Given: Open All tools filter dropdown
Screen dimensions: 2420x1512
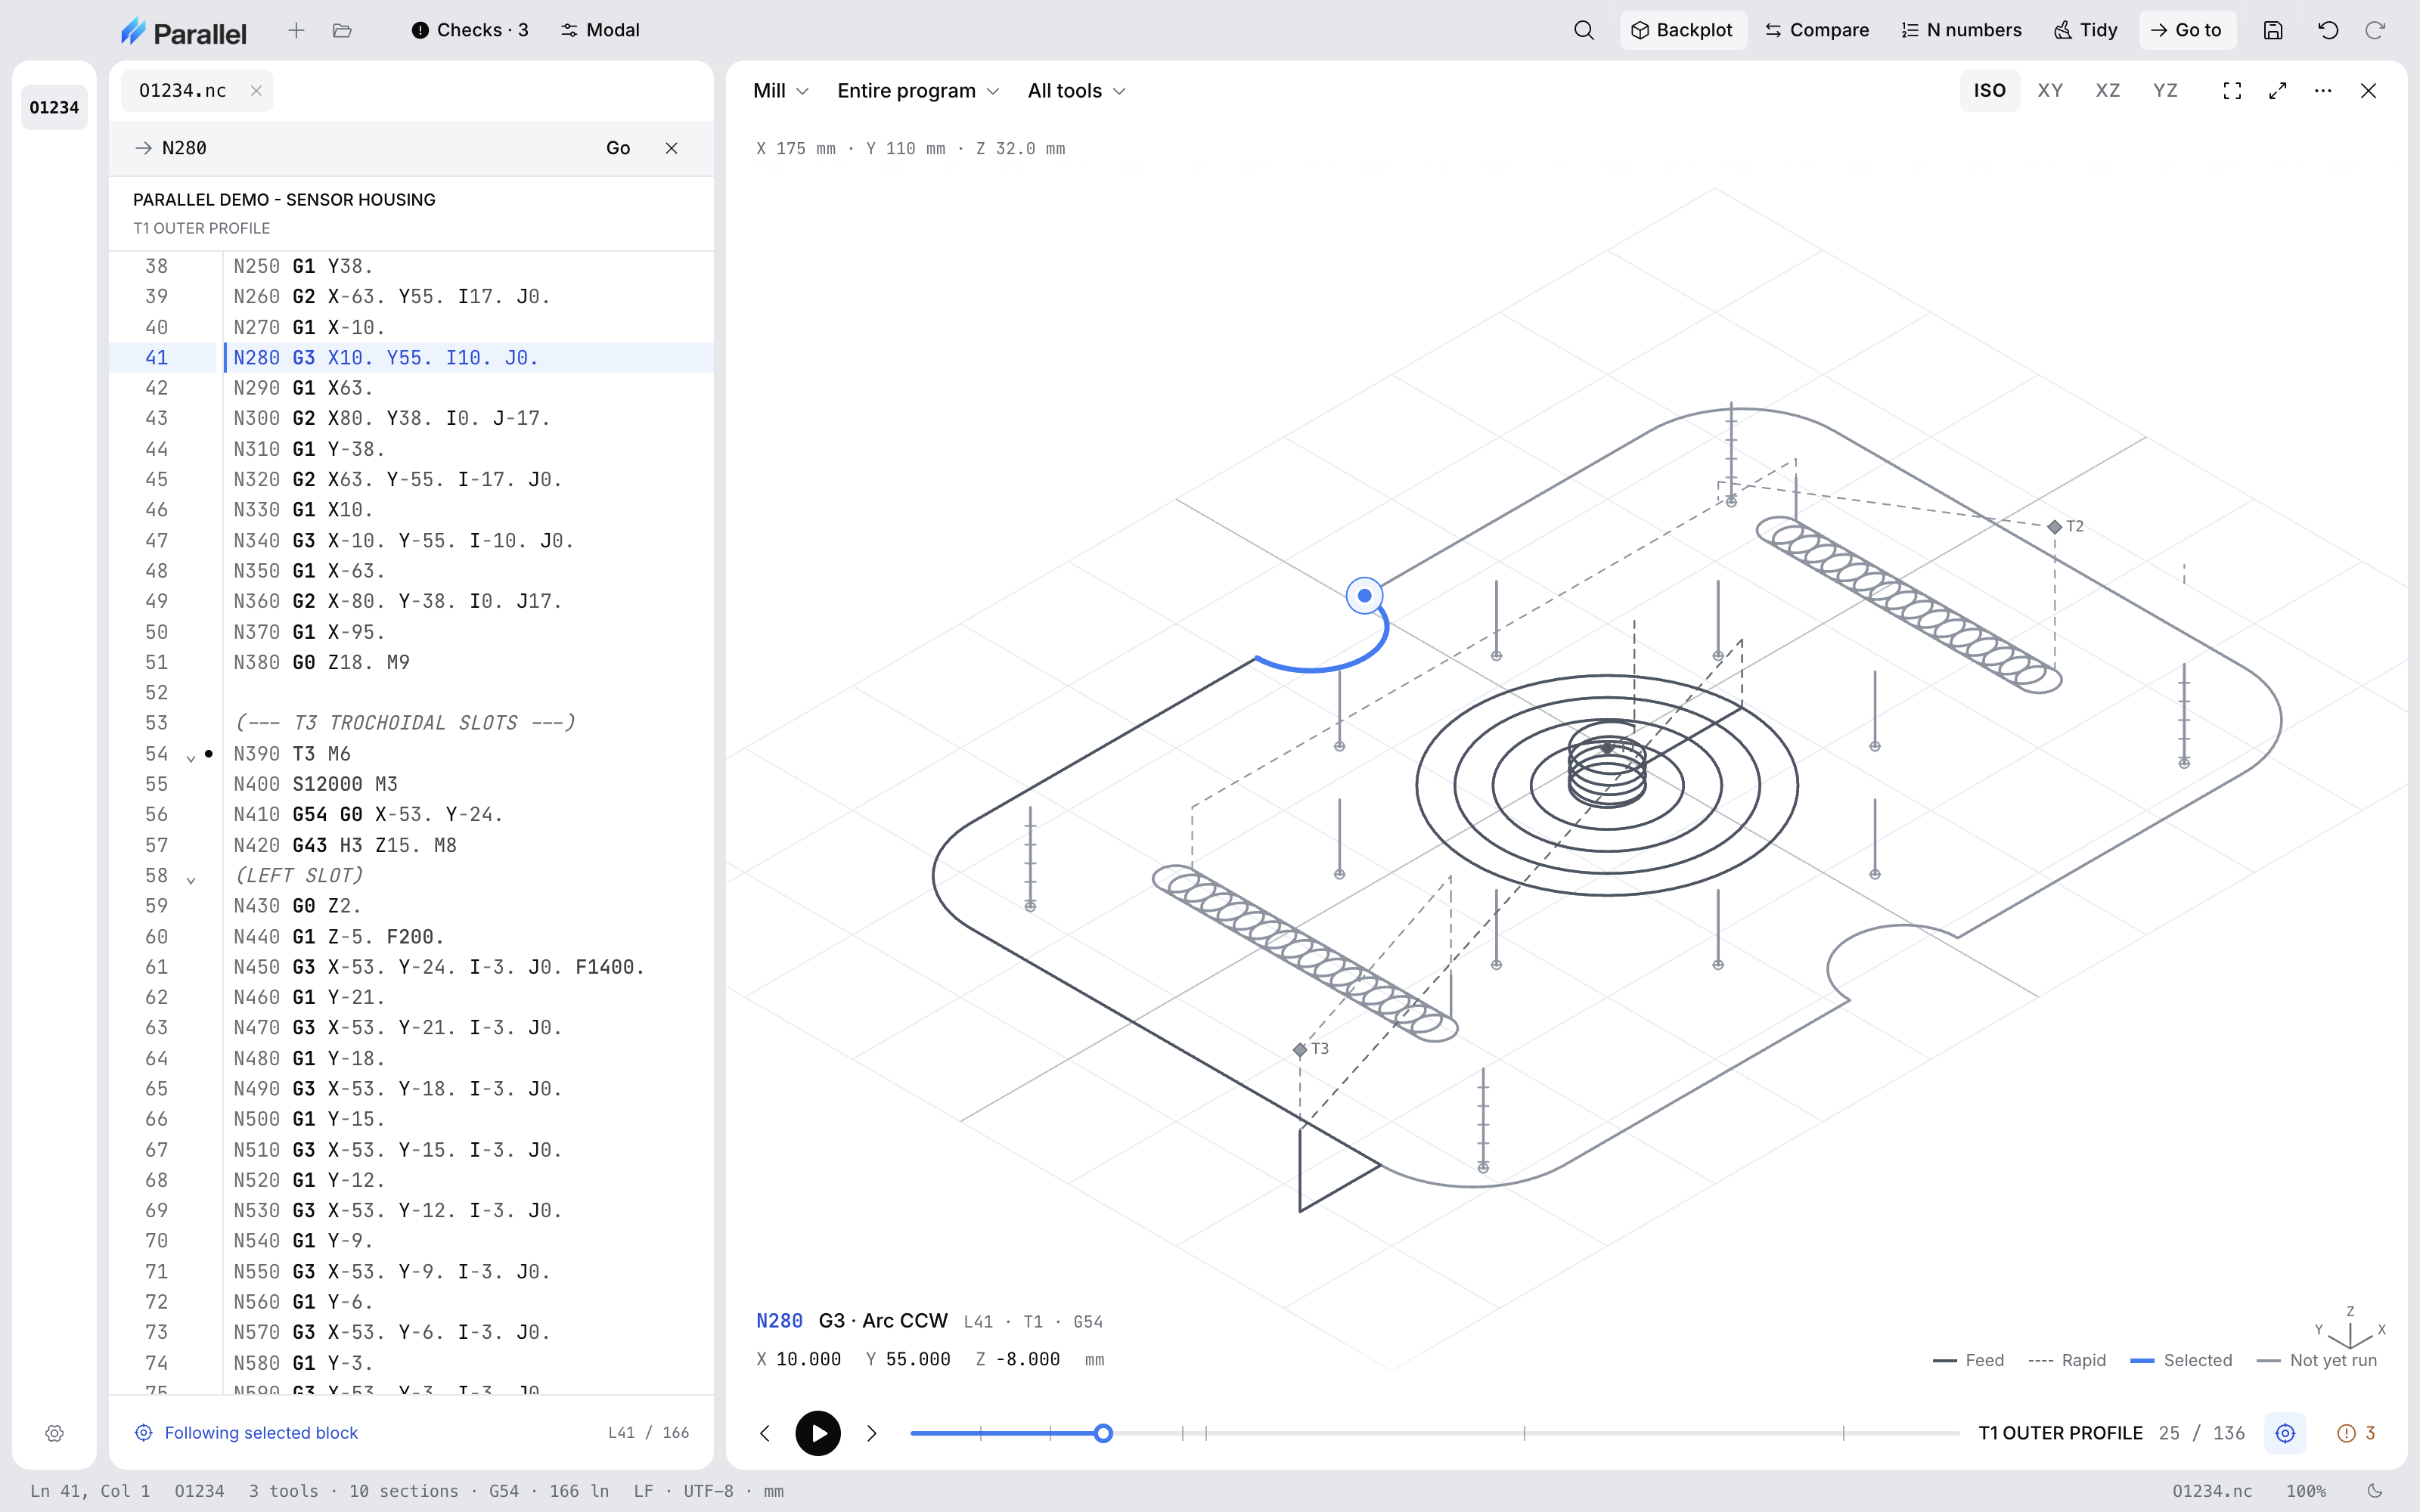Looking at the screenshot, I should click(1076, 91).
